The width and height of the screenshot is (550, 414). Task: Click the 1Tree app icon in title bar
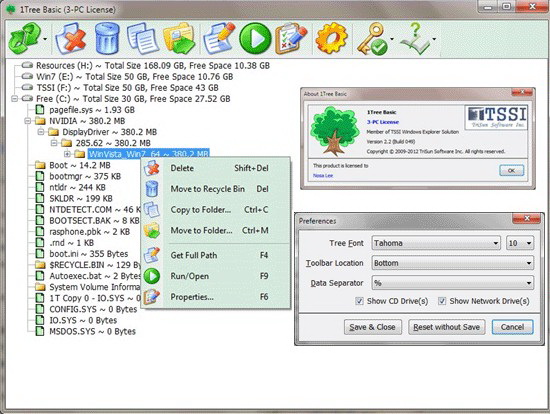(11, 9)
